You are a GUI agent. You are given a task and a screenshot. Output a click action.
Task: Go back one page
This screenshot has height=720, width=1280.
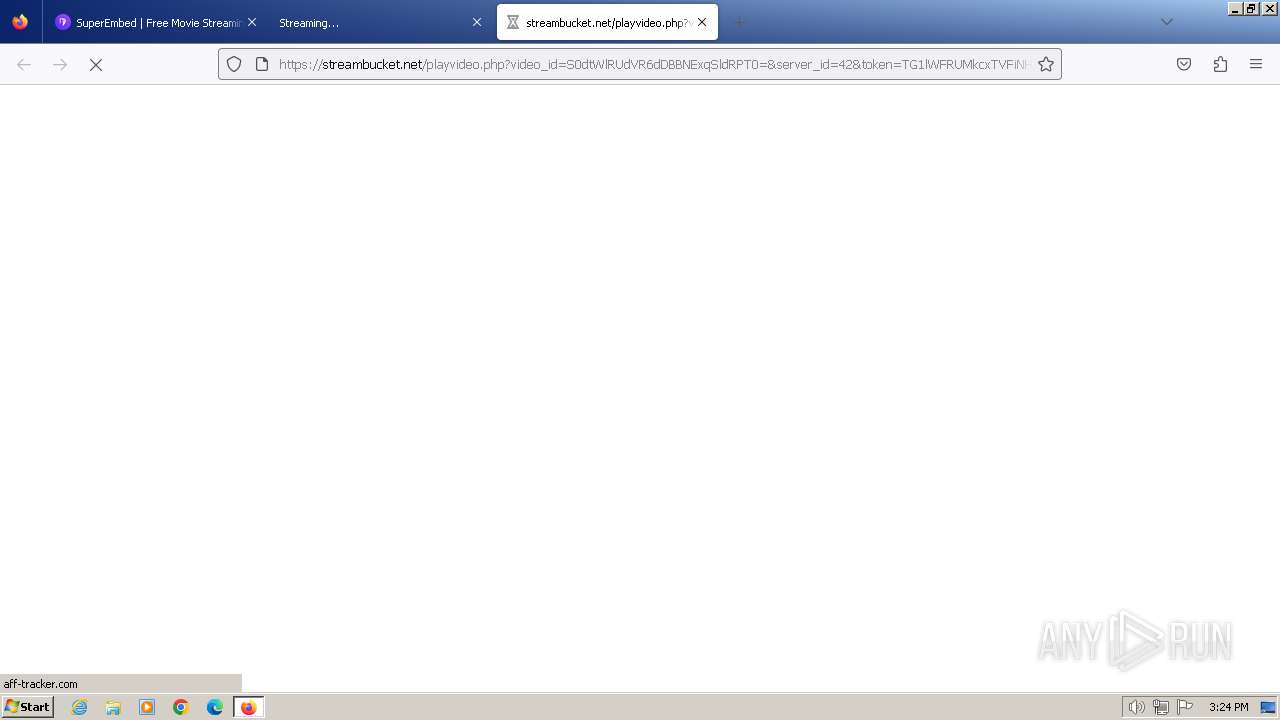click(x=24, y=64)
